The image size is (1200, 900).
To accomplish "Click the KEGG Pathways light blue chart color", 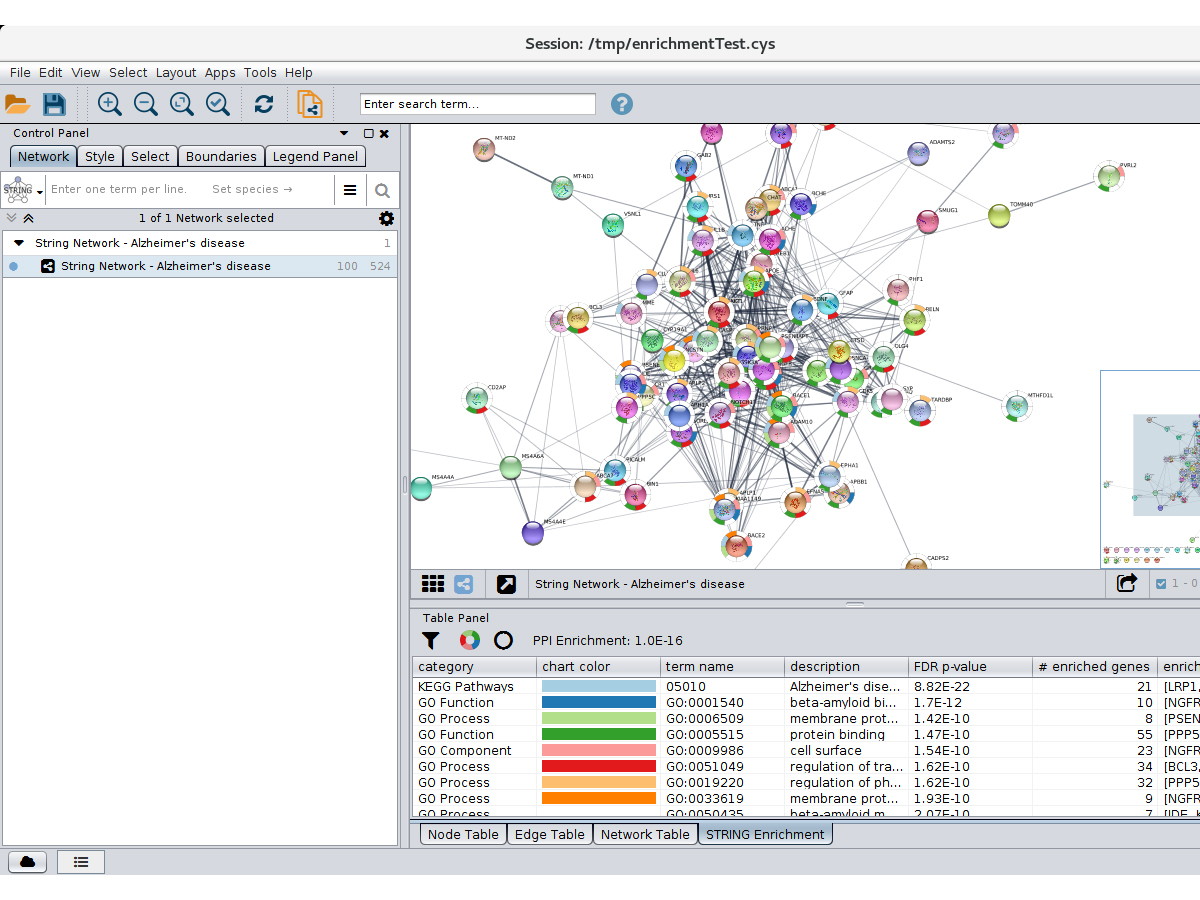I will [598, 687].
